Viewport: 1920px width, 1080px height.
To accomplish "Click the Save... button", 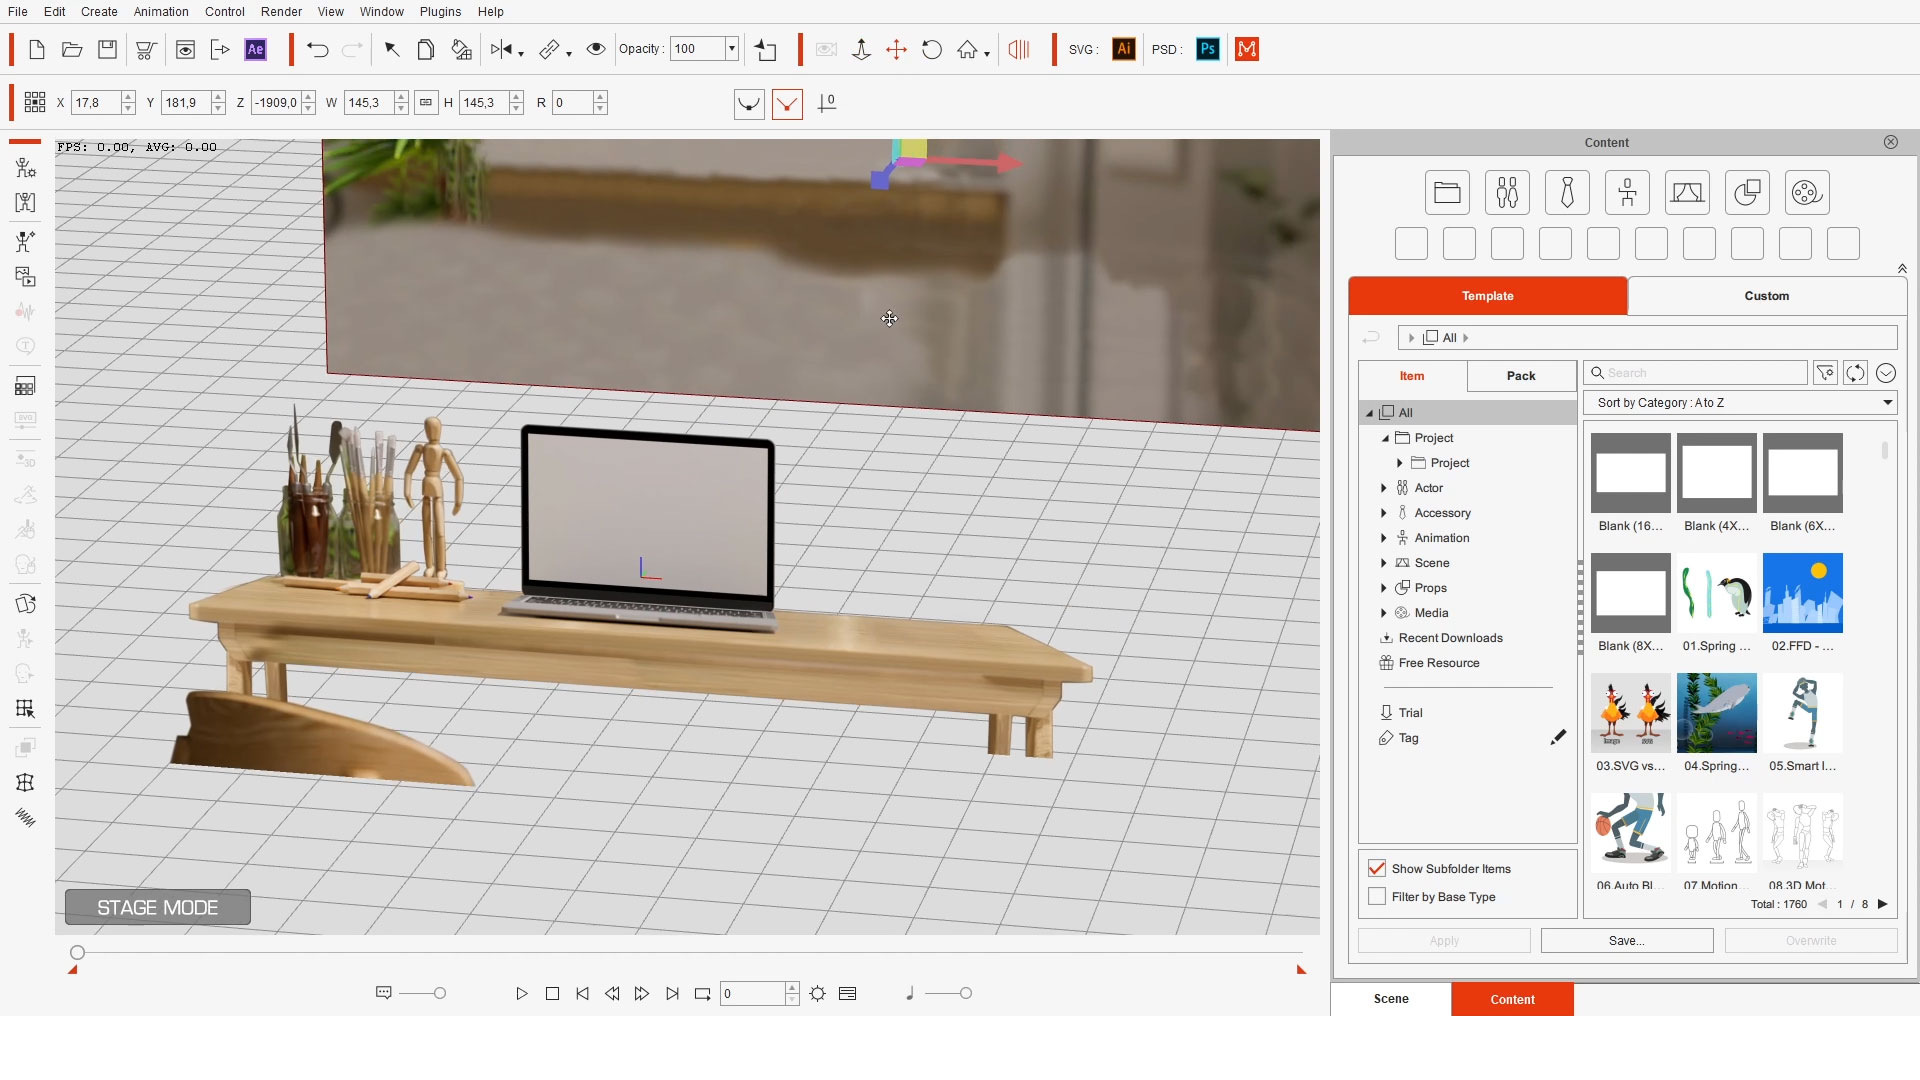I will 1626,941.
